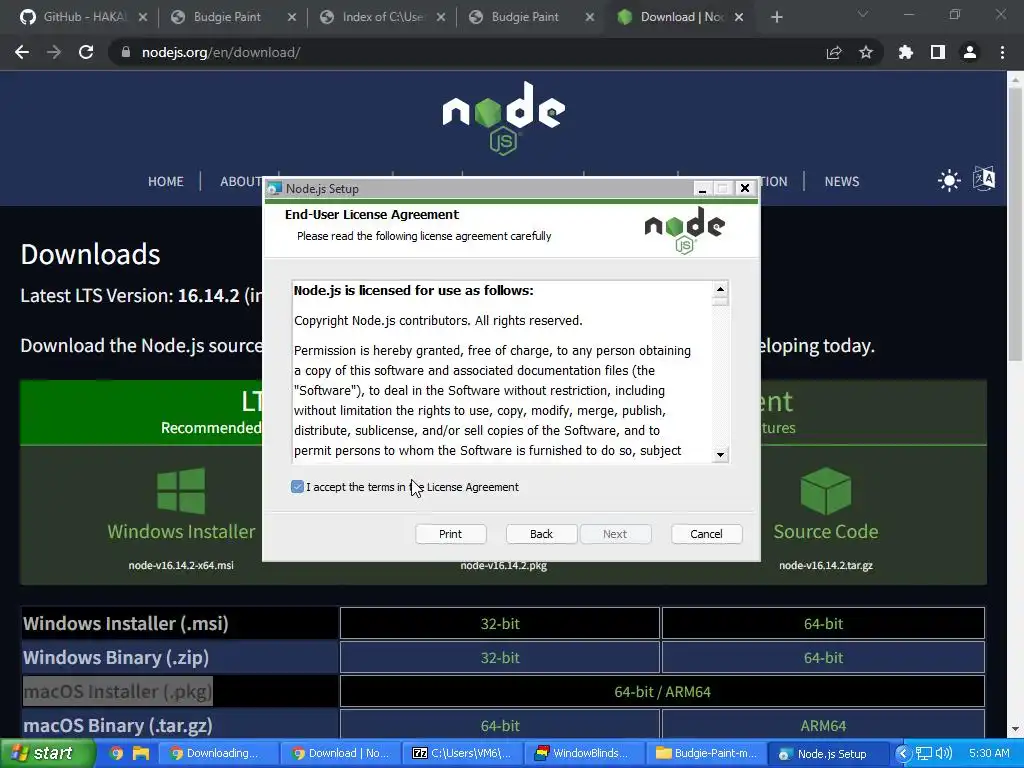The image size is (1024, 768).
Task: Click NEWS in the nodejs.org navigation
Action: [841, 182]
